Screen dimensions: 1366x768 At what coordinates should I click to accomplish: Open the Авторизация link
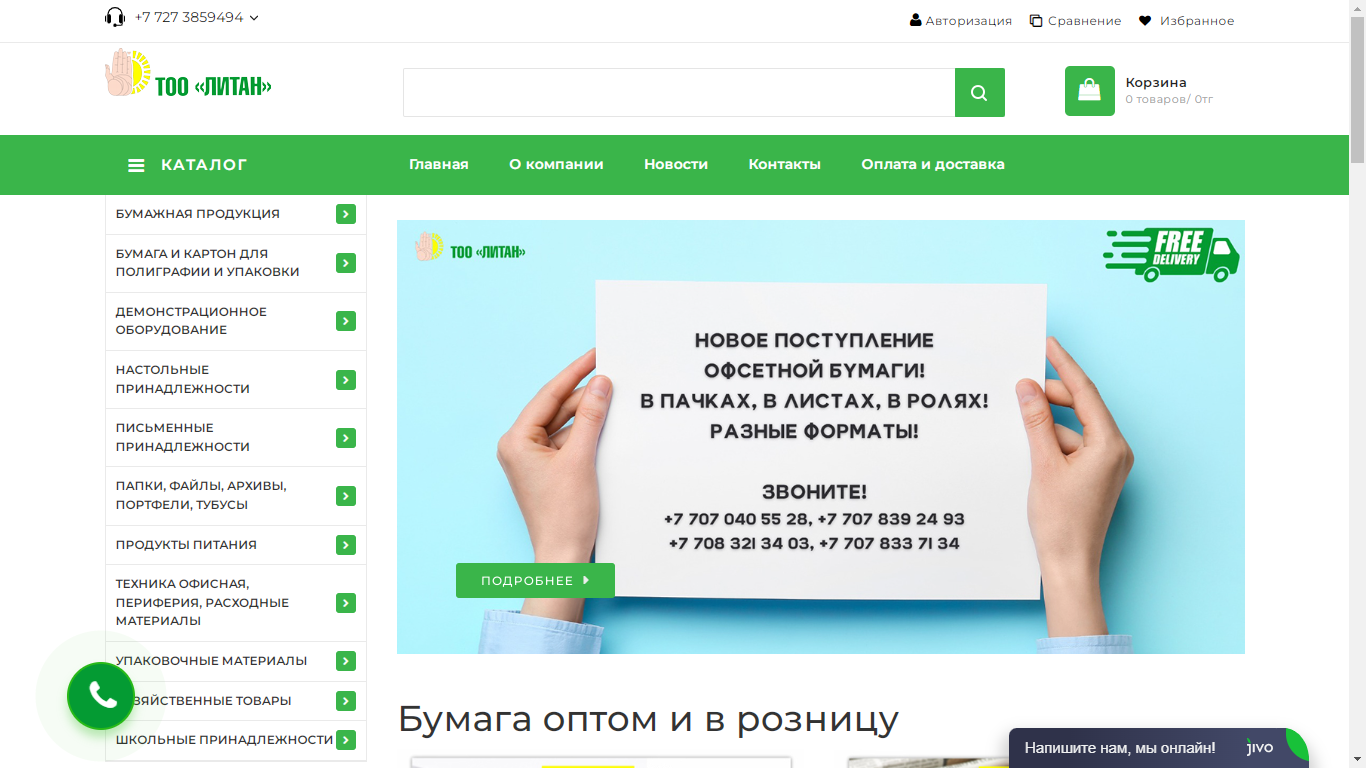click(x=966, y=19)
